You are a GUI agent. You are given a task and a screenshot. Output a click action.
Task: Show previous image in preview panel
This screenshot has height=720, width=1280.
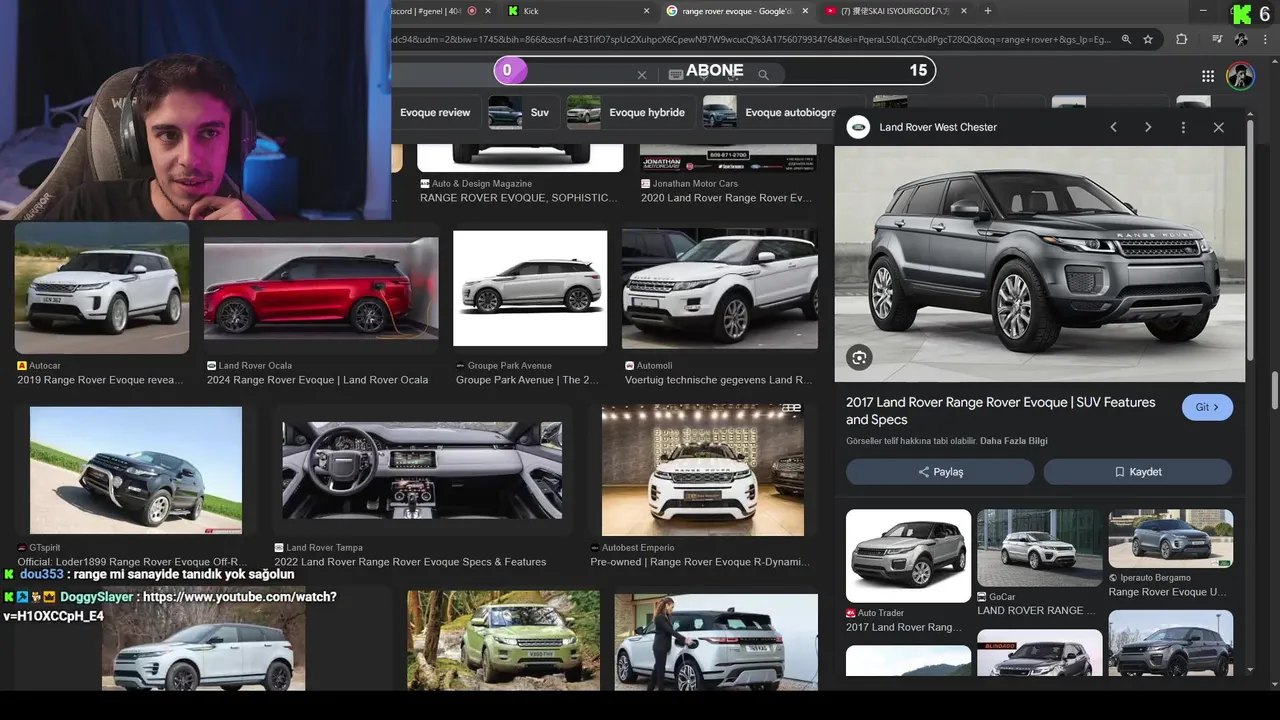tap(1113, 127)
